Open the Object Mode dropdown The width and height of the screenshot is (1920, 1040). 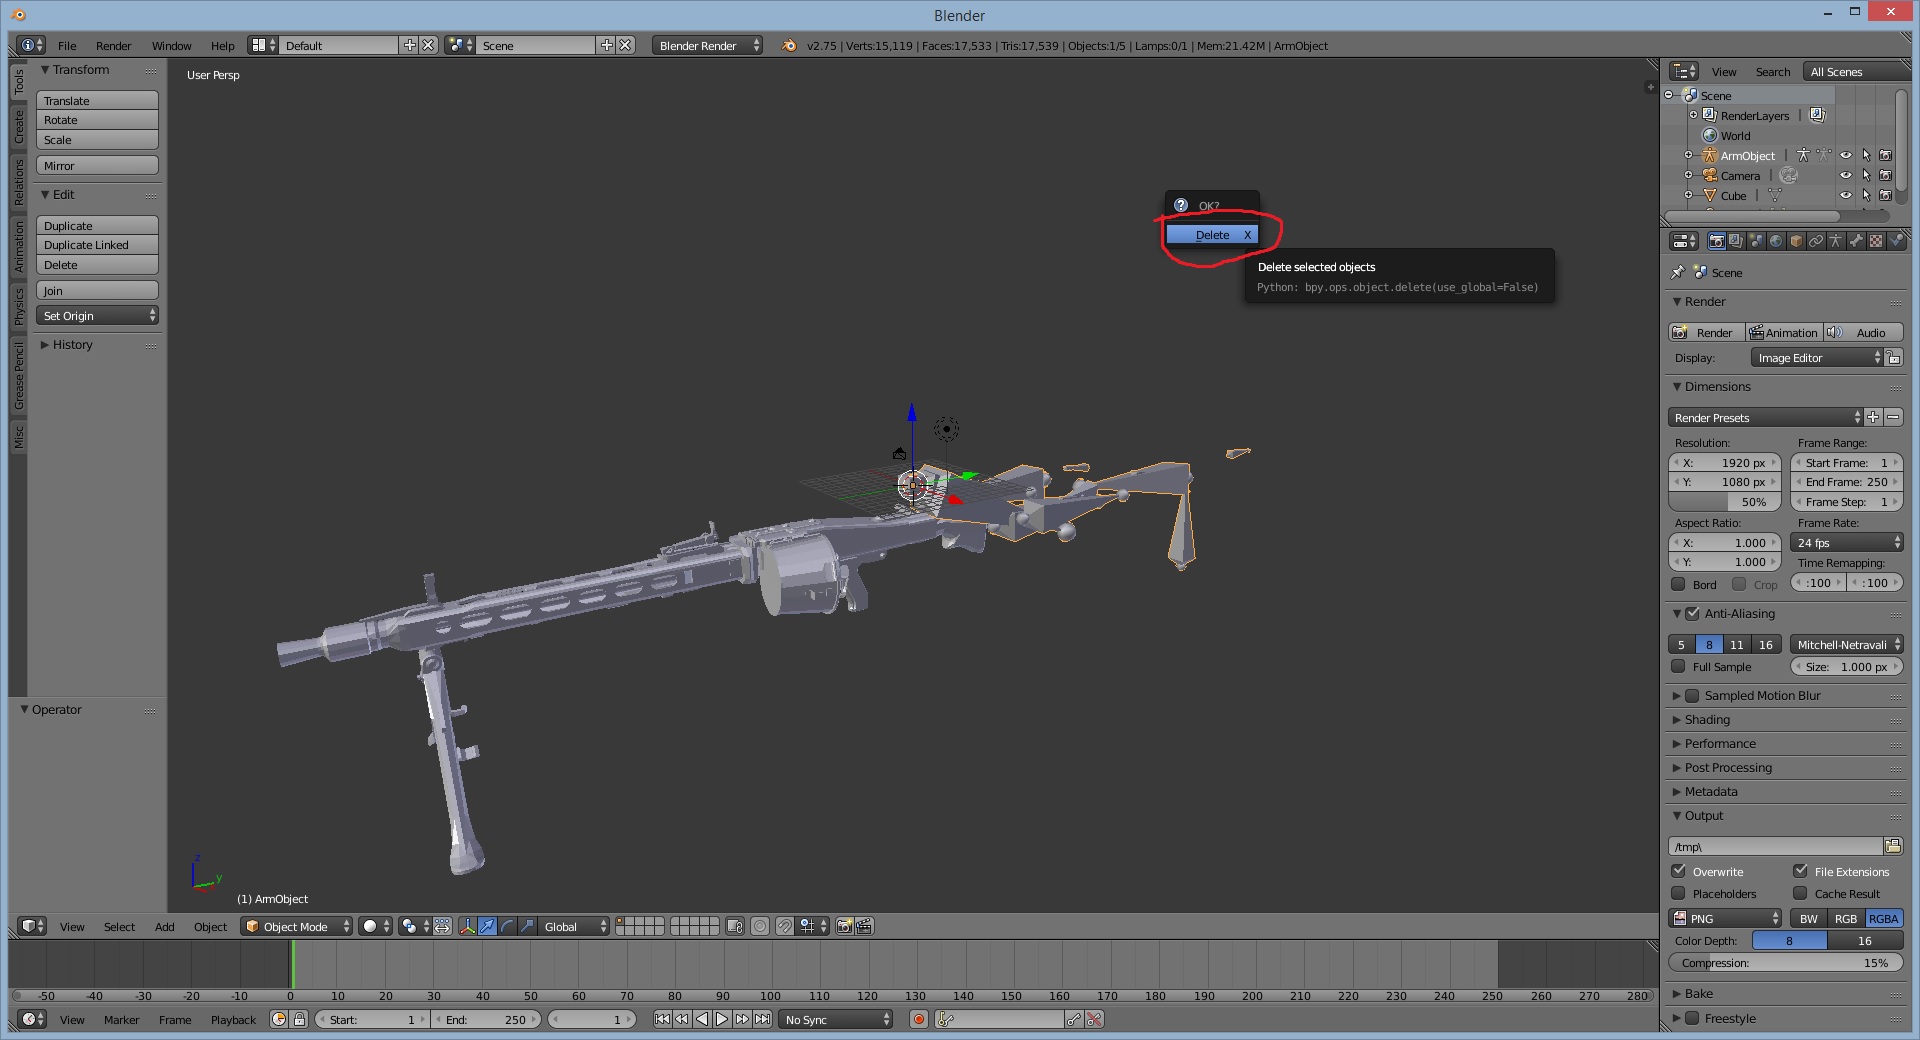296,926
